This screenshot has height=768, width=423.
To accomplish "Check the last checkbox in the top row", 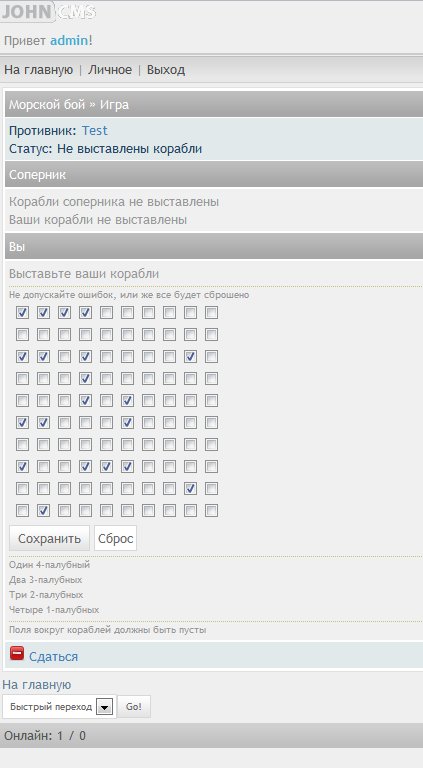I will (x=212, y=312).
